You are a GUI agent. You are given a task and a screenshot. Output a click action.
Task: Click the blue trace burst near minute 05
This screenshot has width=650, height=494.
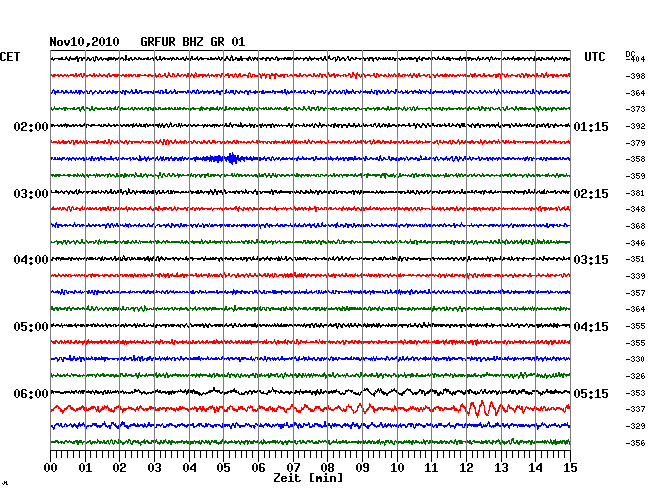pyautogui.click(x=224, y=158)
